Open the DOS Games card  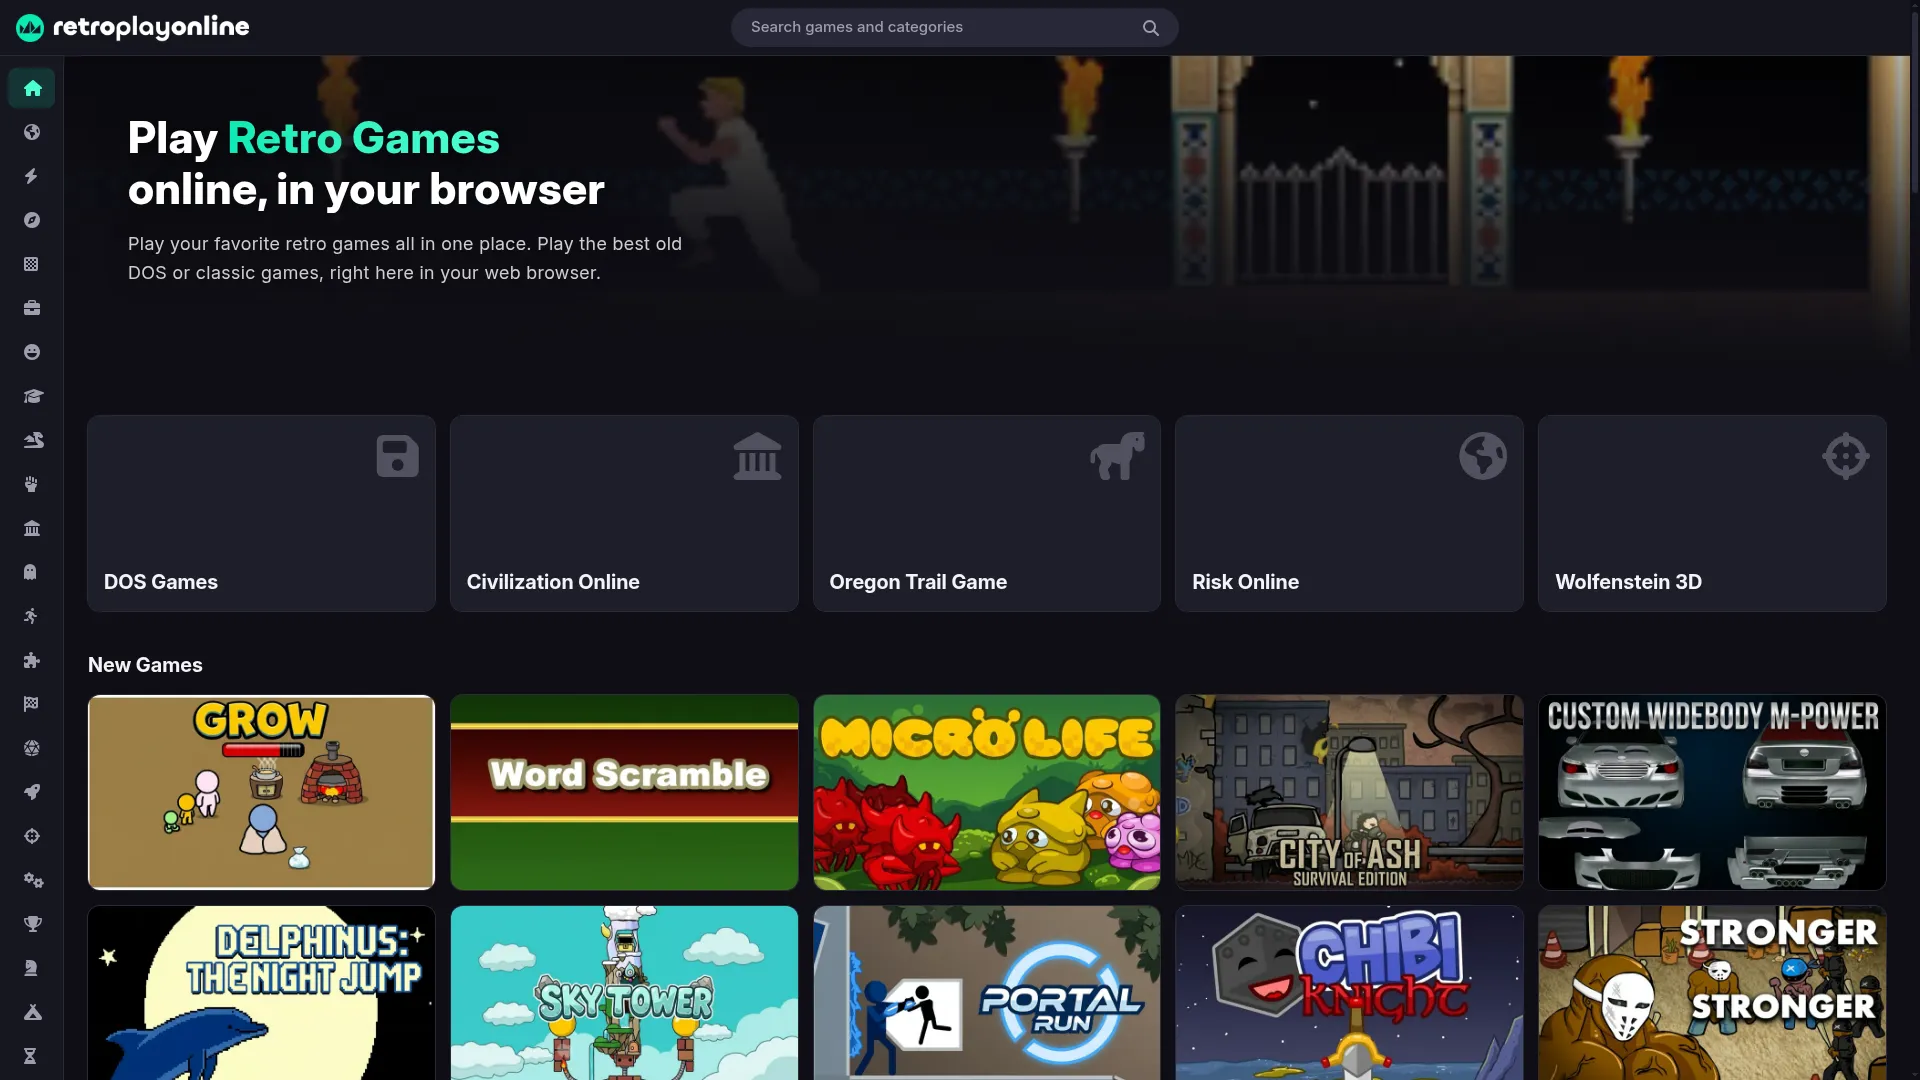point(261,513)
